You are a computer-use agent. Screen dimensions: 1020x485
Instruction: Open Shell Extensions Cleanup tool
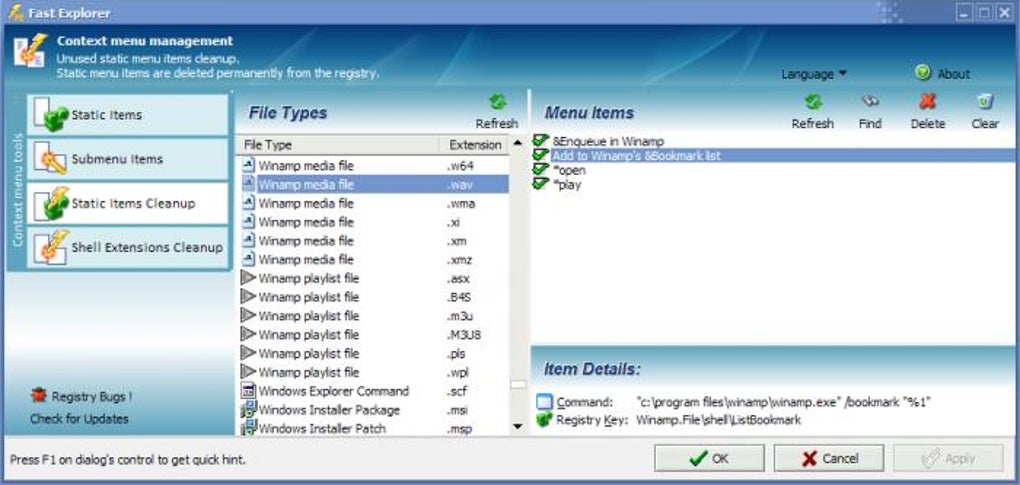click(x=128, y=248)
